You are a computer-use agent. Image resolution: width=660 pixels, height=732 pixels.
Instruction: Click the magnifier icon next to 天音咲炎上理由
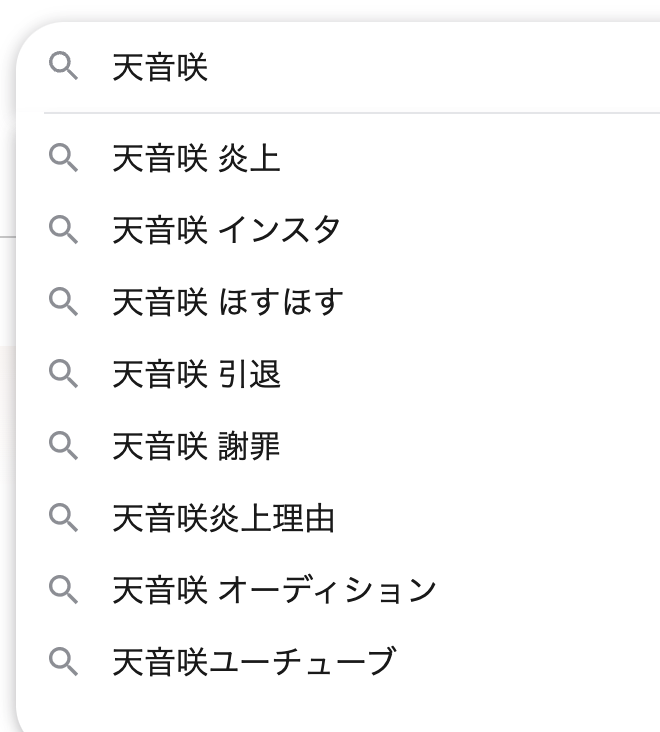click(x=63, y=518)
